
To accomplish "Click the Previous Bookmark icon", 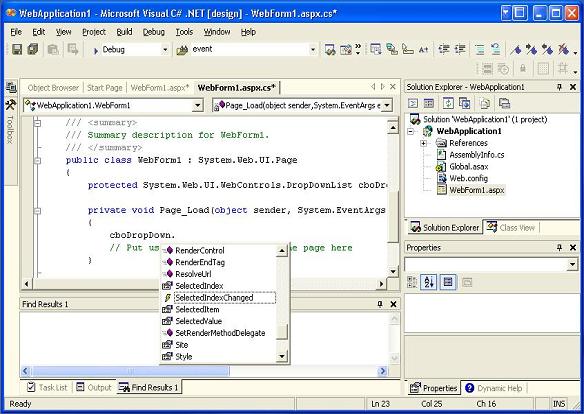I will click(547, 49).
